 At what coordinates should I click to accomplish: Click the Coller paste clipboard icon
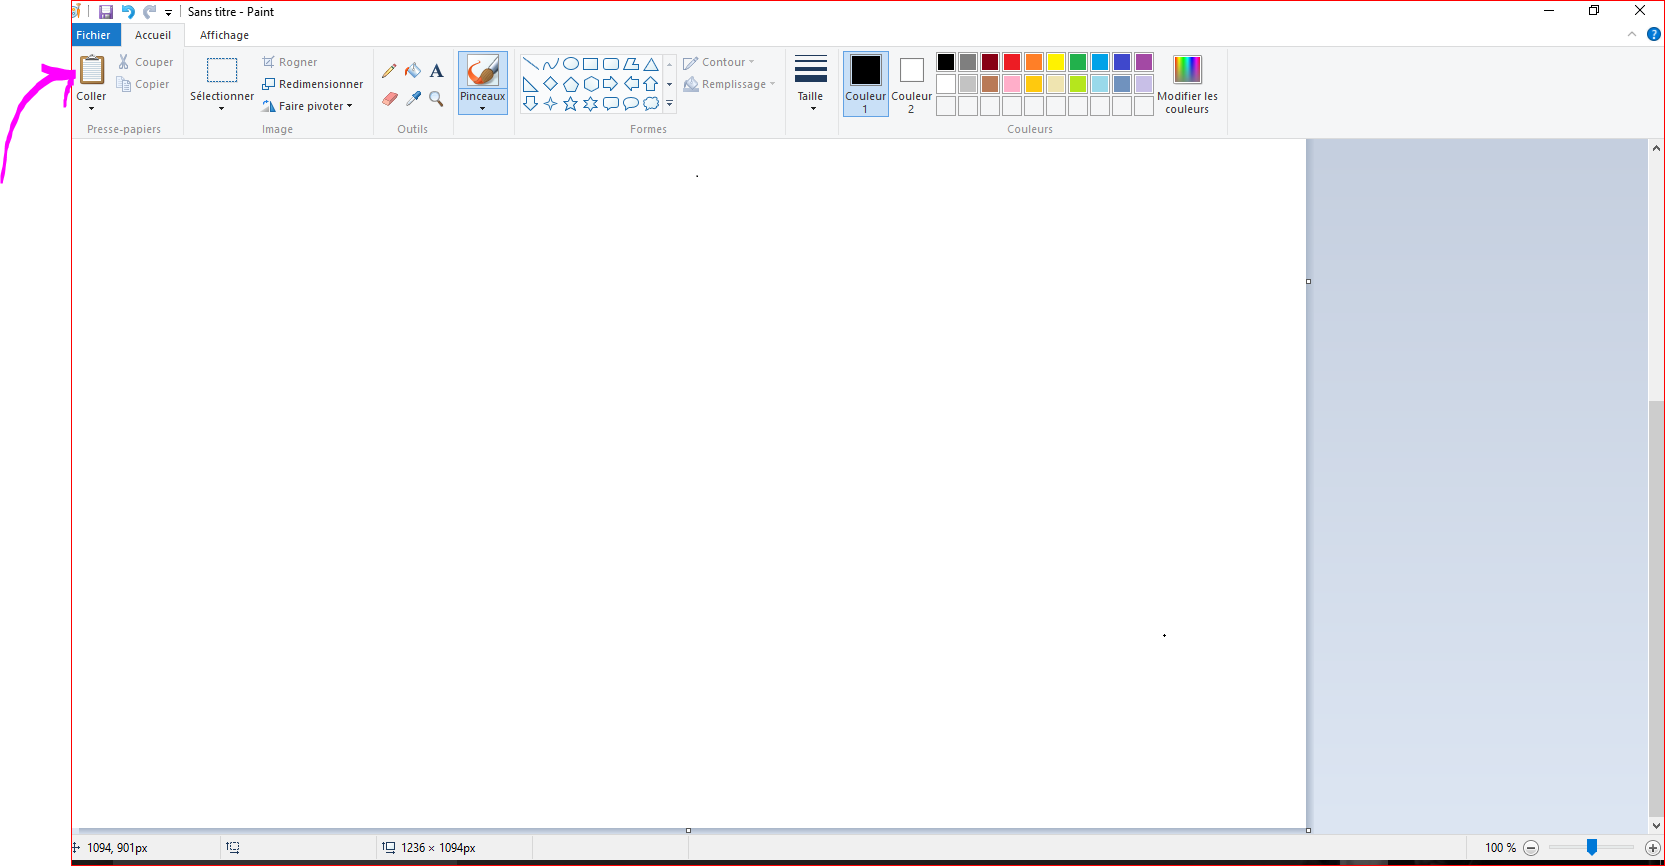(92, 69)
